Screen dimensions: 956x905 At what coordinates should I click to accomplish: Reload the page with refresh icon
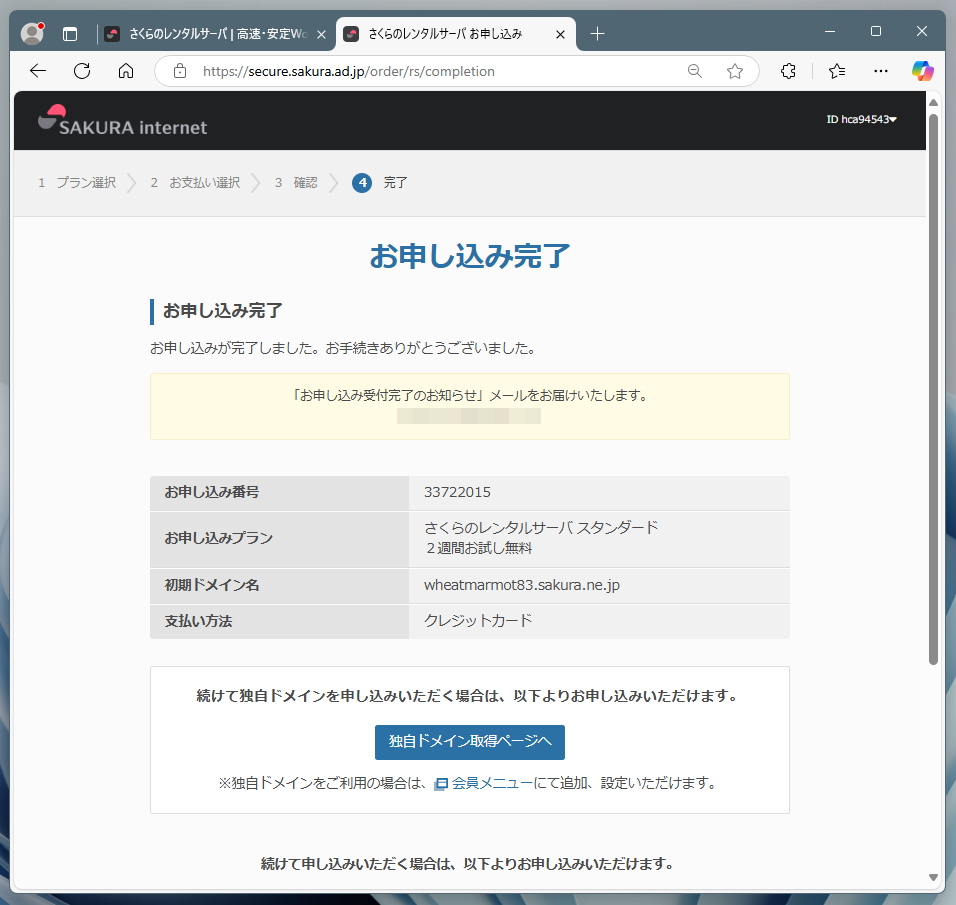pyautogui.click(x=82, y=71)
